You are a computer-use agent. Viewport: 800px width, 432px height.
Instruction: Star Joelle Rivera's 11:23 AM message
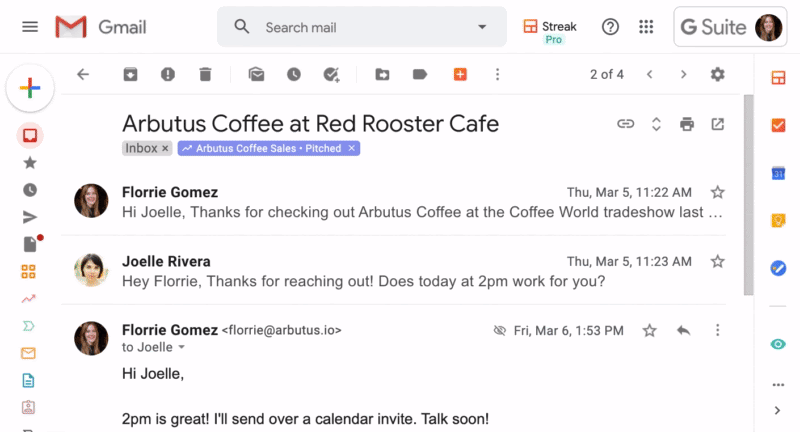click(x=718, y=262)
